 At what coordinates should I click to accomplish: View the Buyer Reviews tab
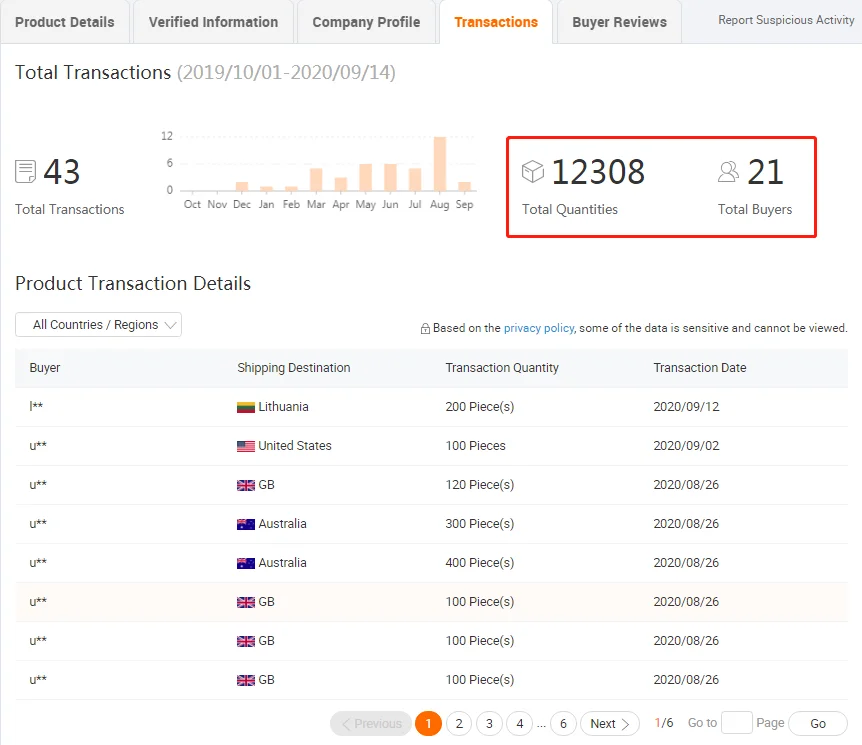click(619, 22)
